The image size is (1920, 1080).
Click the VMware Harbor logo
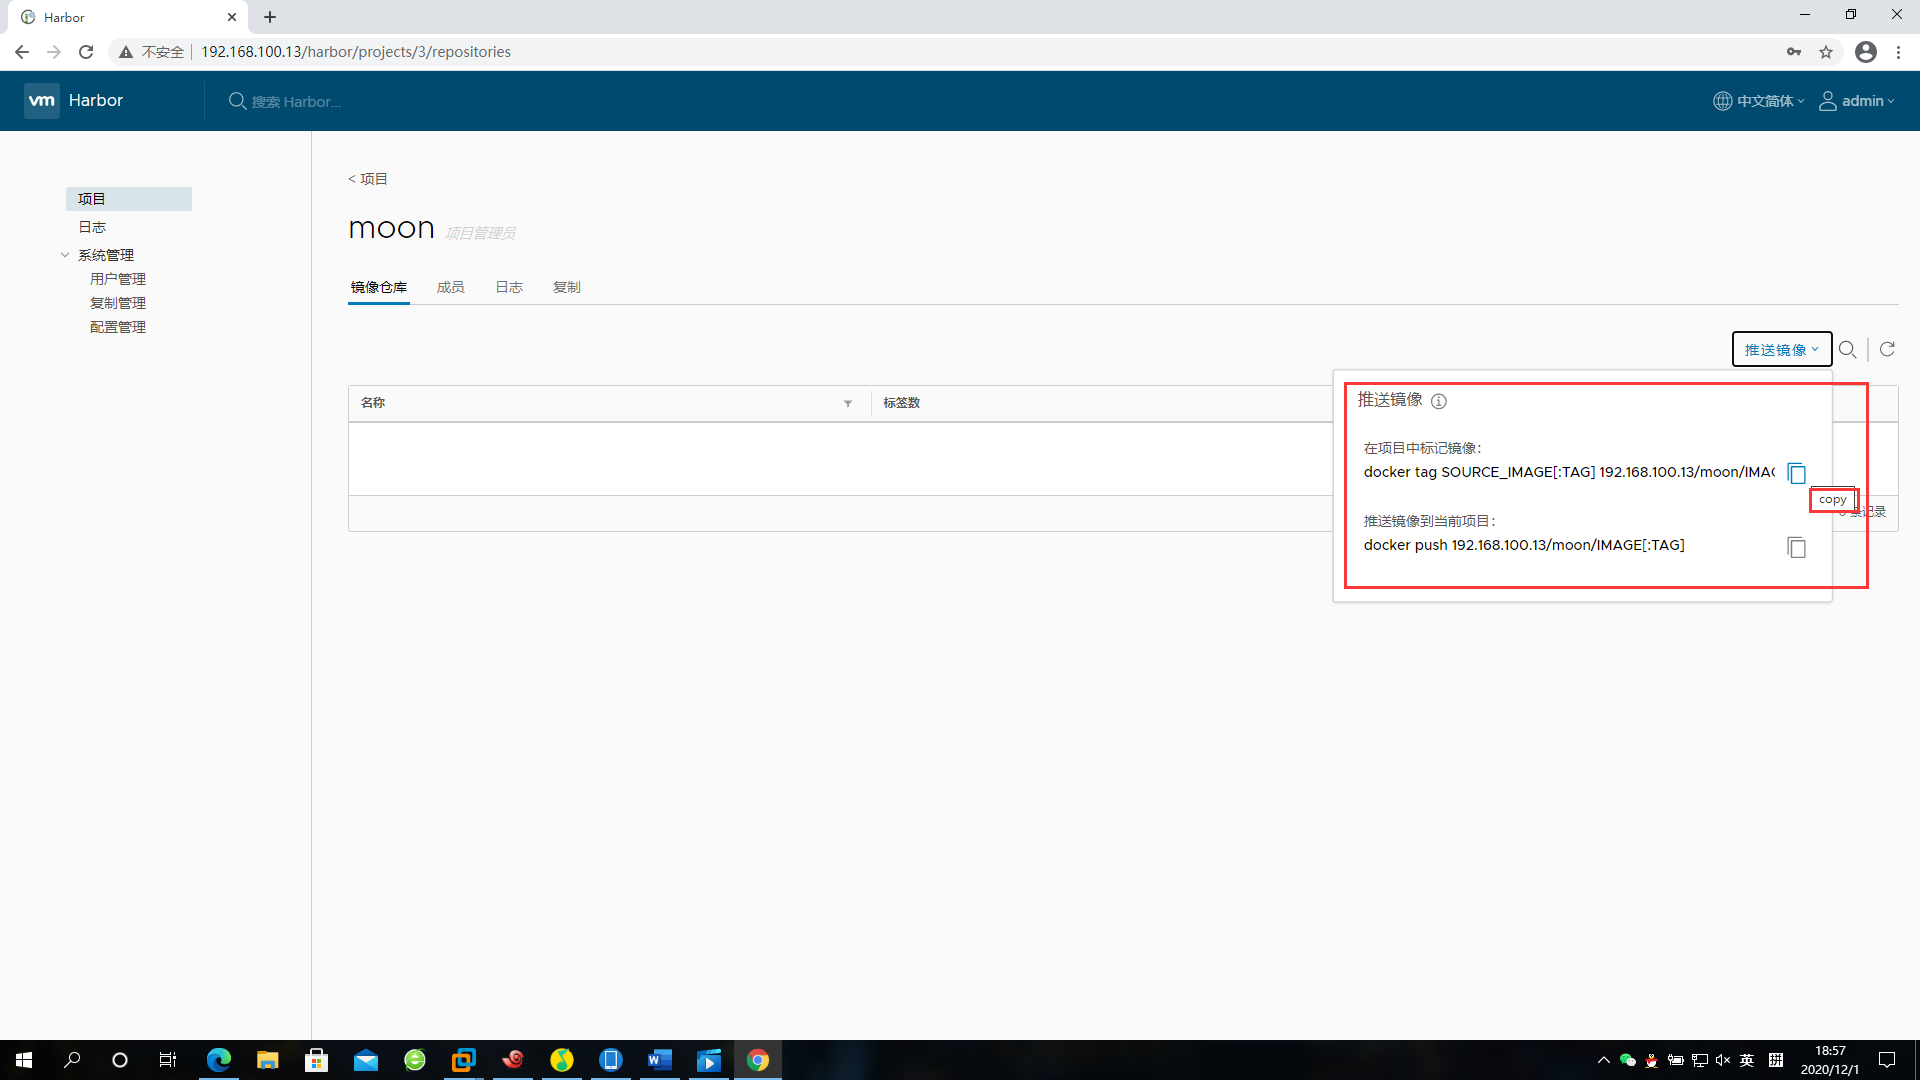[x=42, y=100]
